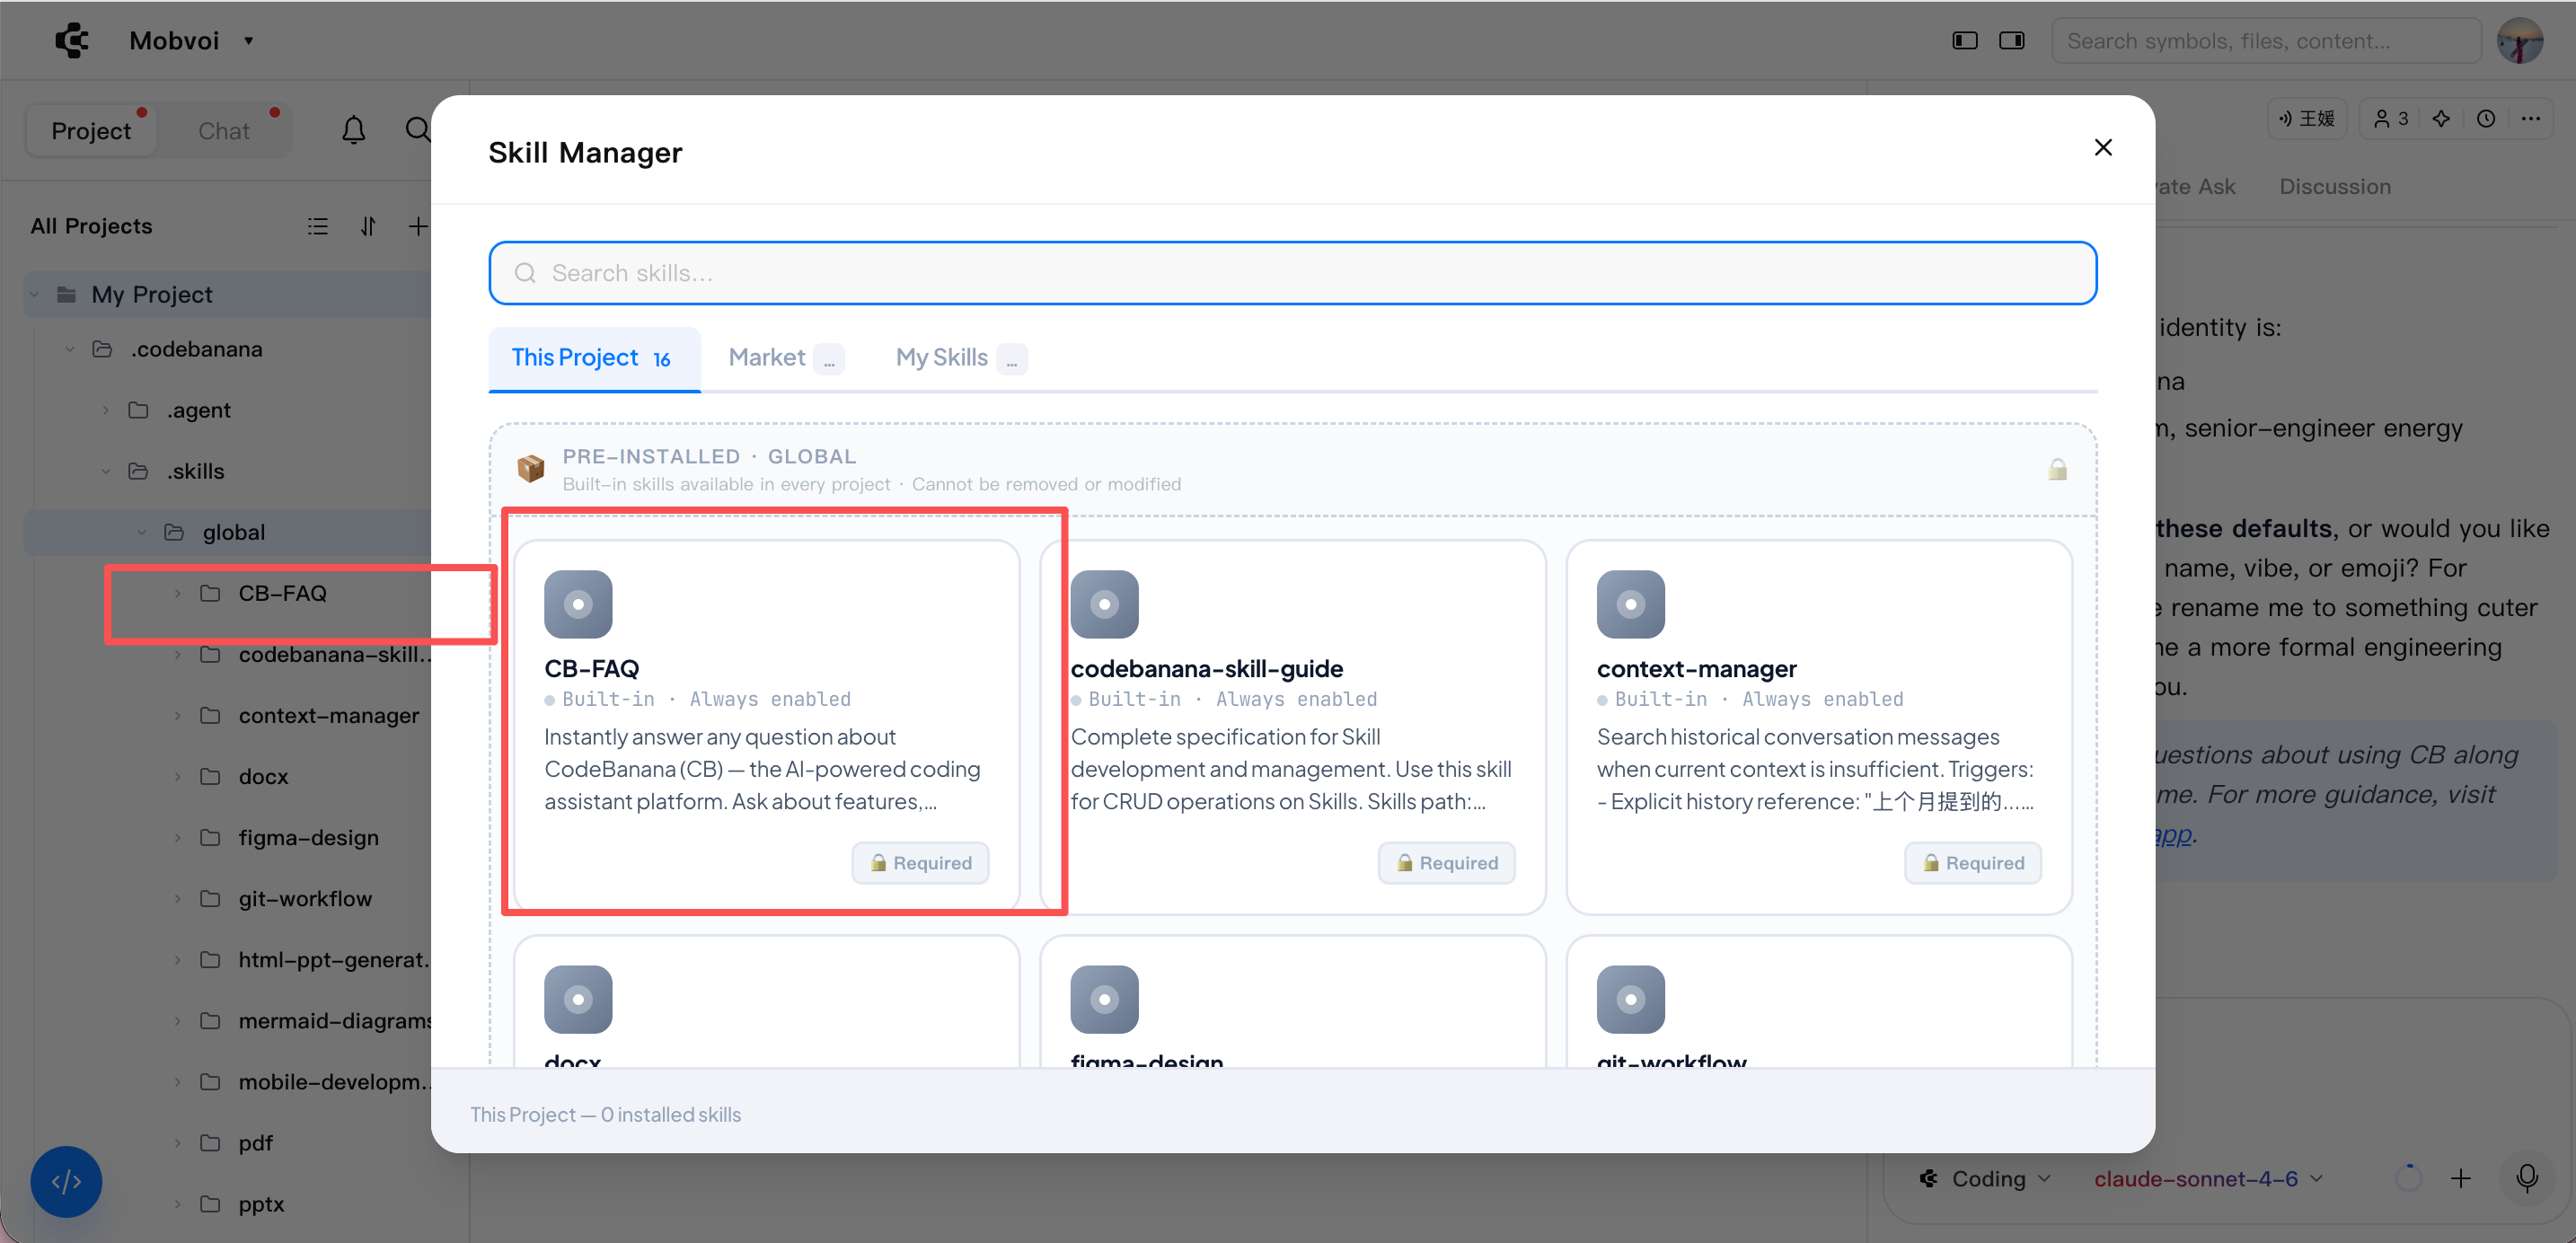Click the docx skill card icon
Image resolution: width=2576 pixels, height=1243 pixels.
point(578,999)
